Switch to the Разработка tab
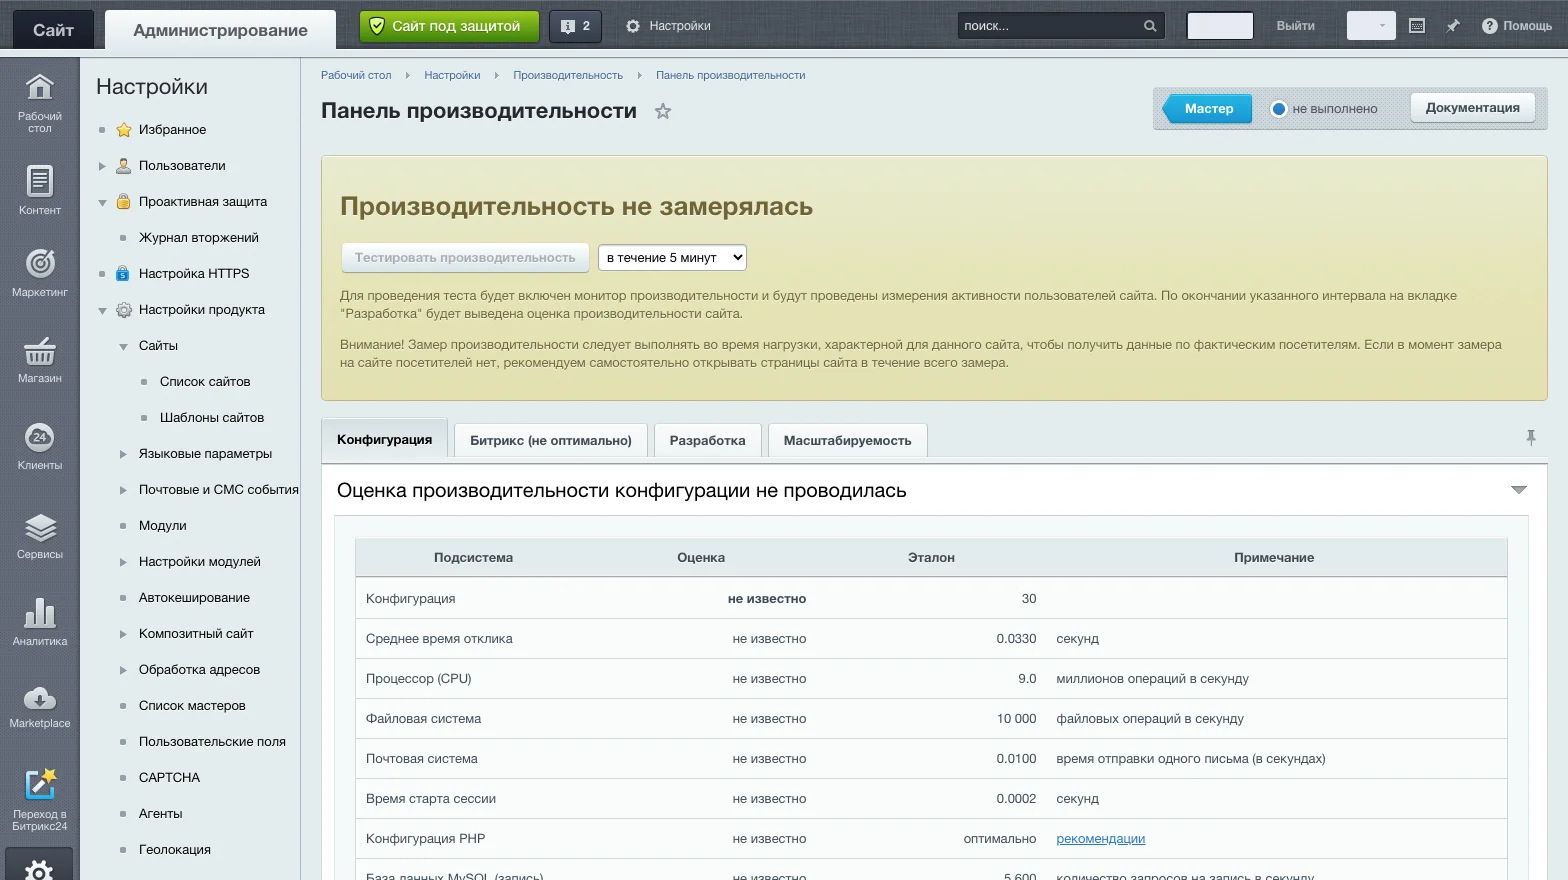The width and height of the screenshot is (1568, 880). click(x=708, y=440)
